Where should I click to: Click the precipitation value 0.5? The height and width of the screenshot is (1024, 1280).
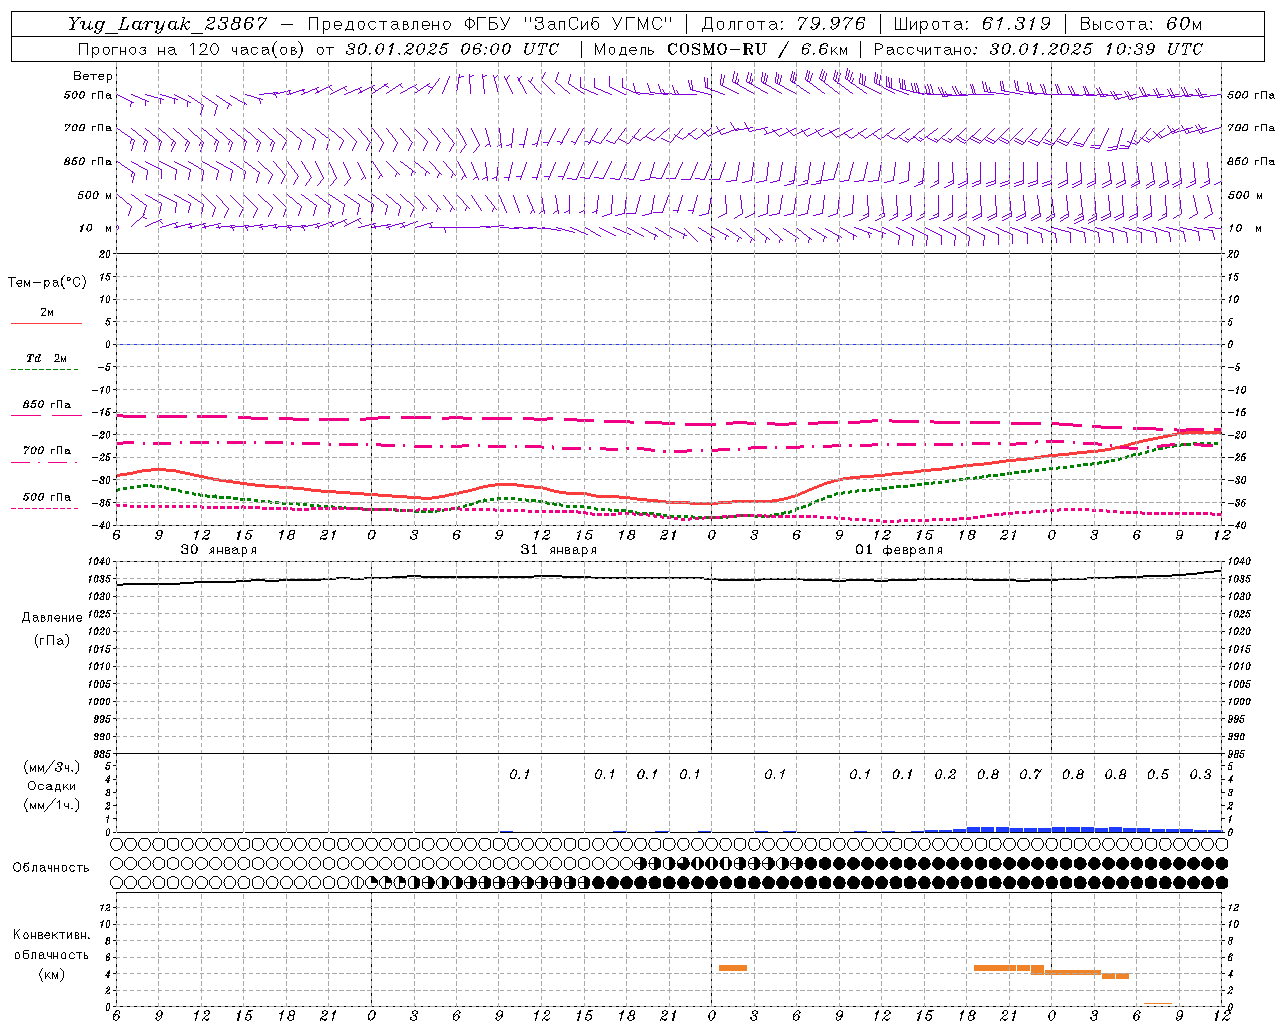[1158, 774]
